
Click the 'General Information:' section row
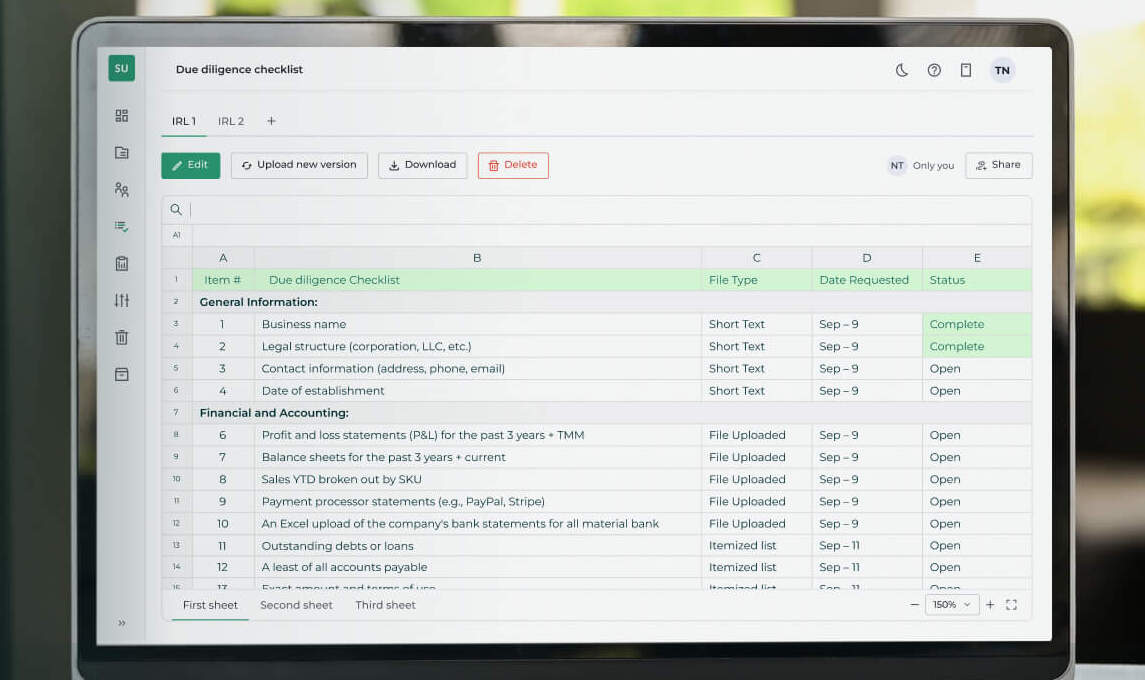(612, 302)
